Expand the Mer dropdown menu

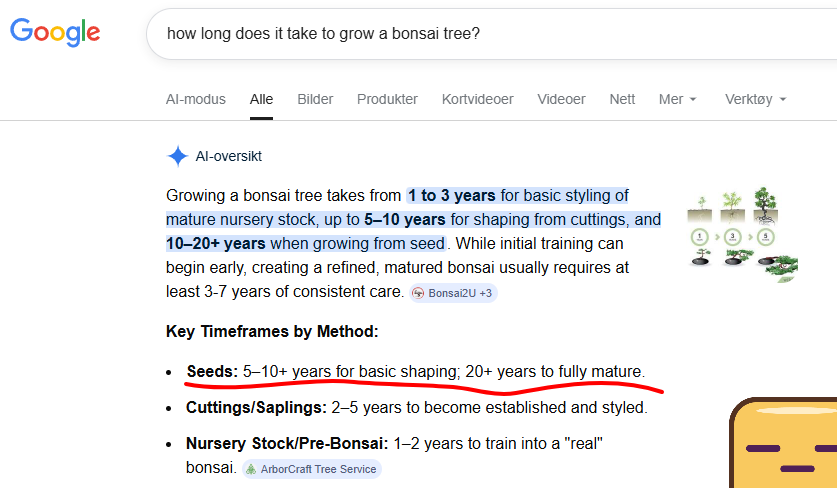click(x=677, y=99)
